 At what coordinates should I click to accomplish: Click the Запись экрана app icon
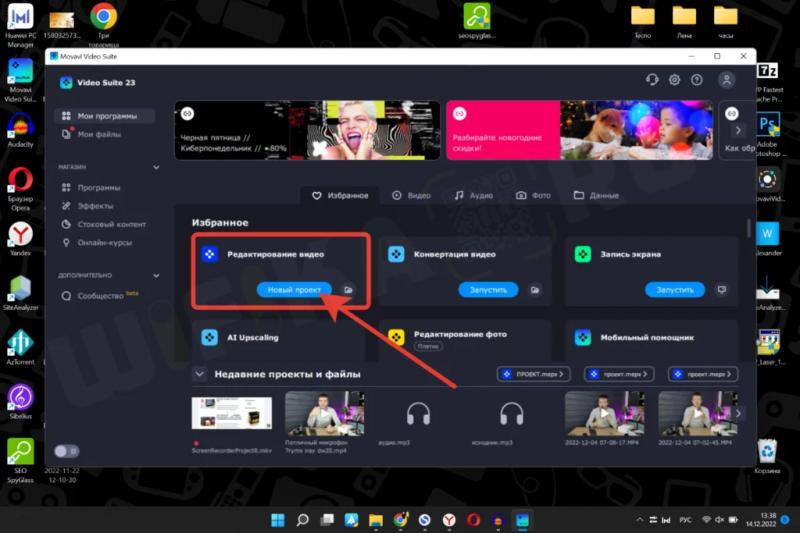pos(583,254)
